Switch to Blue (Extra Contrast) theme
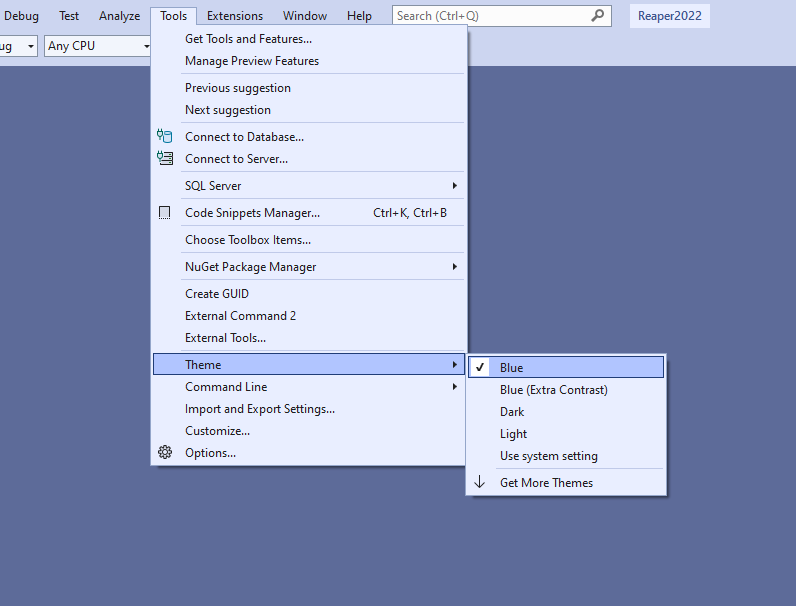The image size is (796, 606). coord(566,390)
